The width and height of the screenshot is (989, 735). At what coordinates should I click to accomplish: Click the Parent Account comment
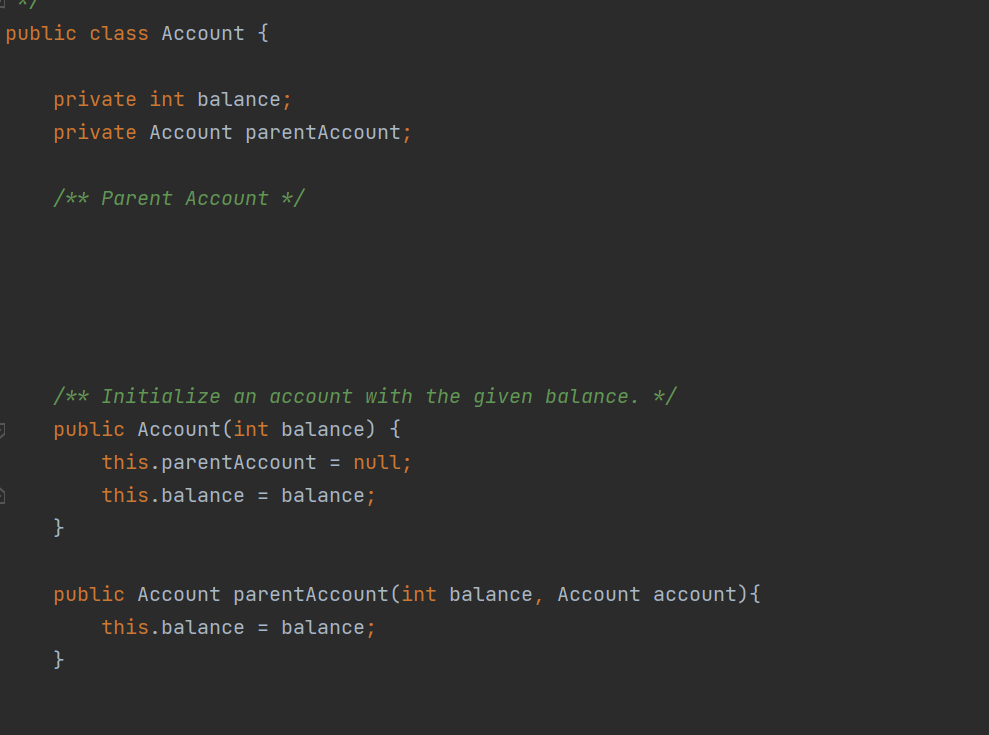coord(179,198)
